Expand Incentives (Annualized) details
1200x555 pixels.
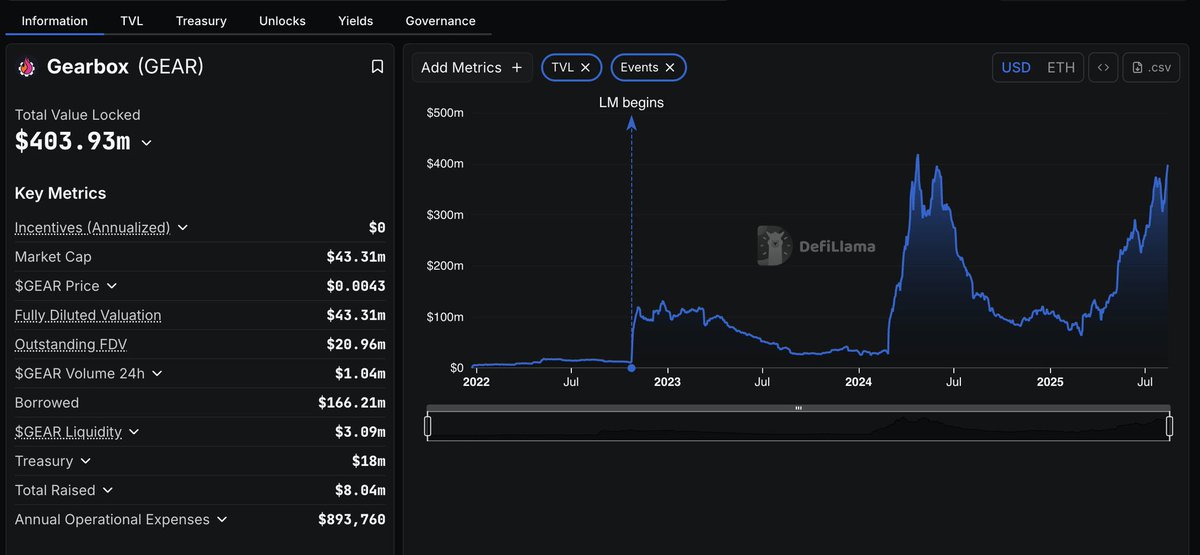(183, 228)
